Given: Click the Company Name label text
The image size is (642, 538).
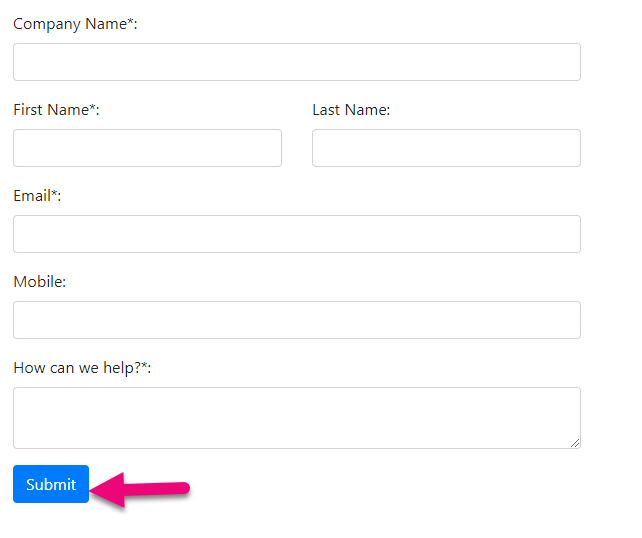Looking at the screenshot, I should (x=70, y=24).
